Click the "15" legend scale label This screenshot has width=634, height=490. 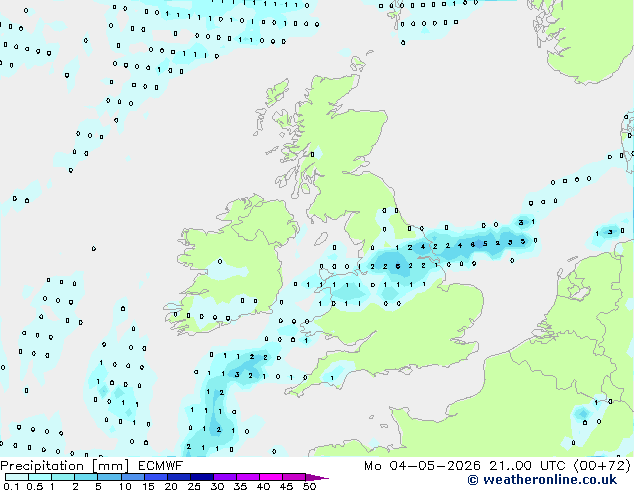(148, 486)
